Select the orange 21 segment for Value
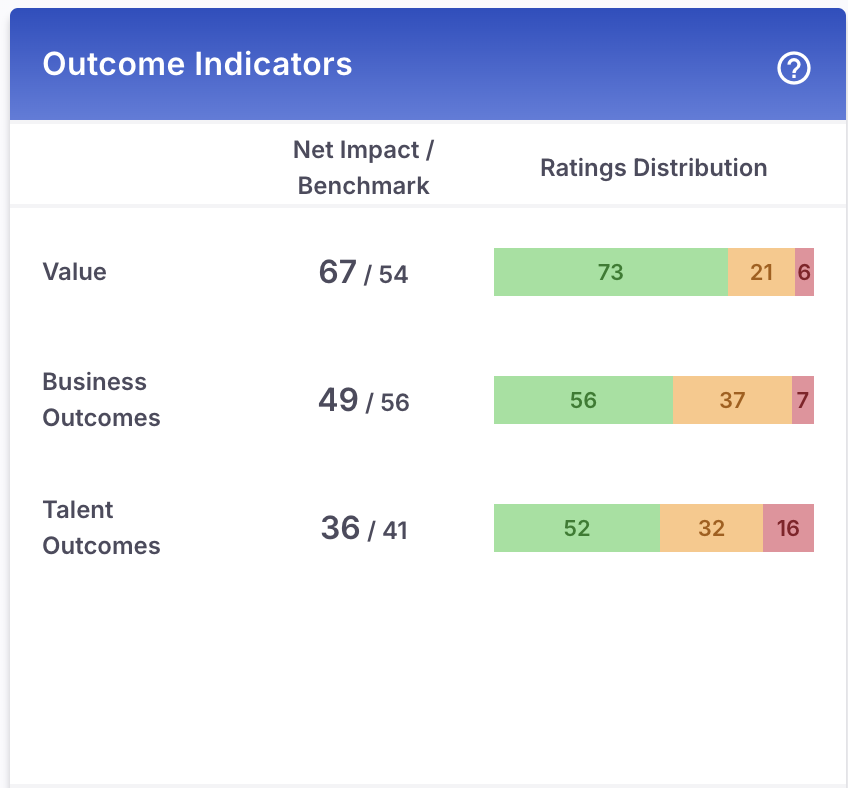848x788 pixels. coord(762,272)
